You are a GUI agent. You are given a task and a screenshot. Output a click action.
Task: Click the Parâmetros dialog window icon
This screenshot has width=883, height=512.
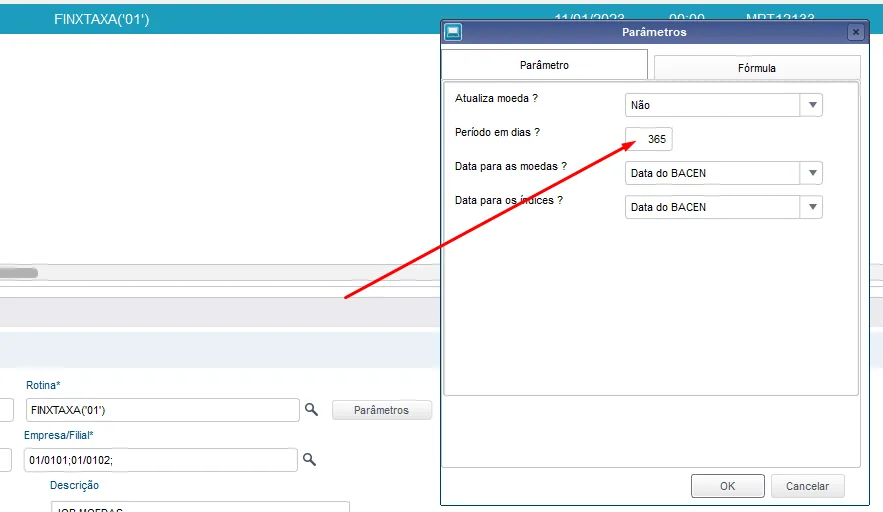tap(453, 32)
